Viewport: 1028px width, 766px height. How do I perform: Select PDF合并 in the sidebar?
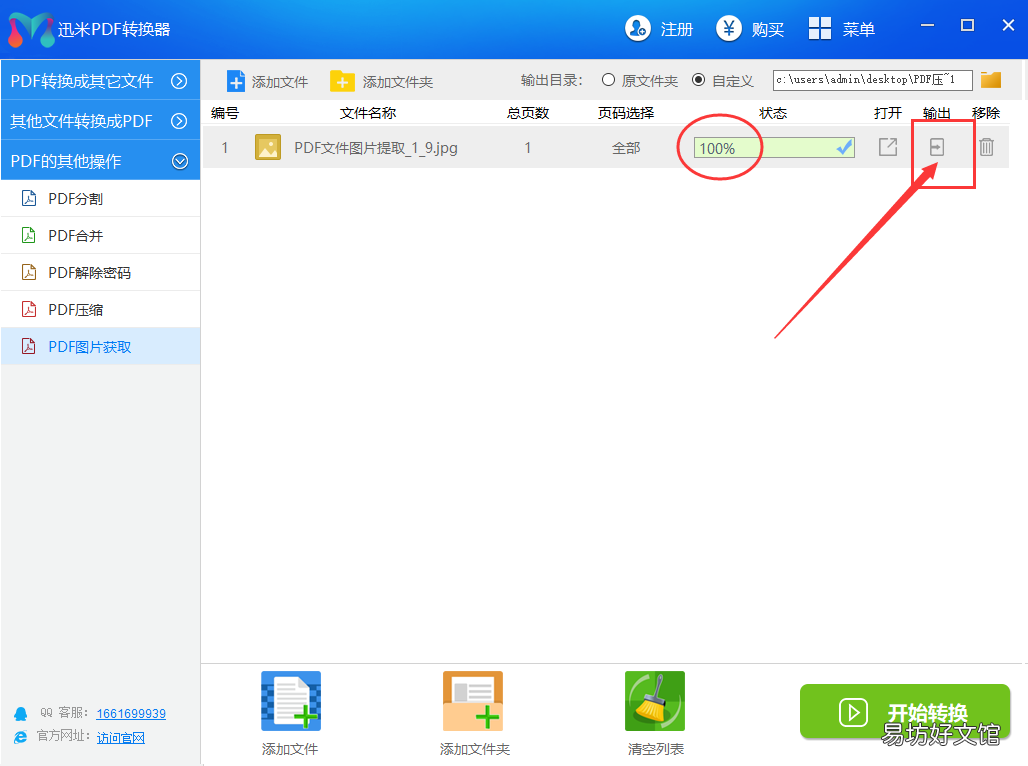(100, 235)
